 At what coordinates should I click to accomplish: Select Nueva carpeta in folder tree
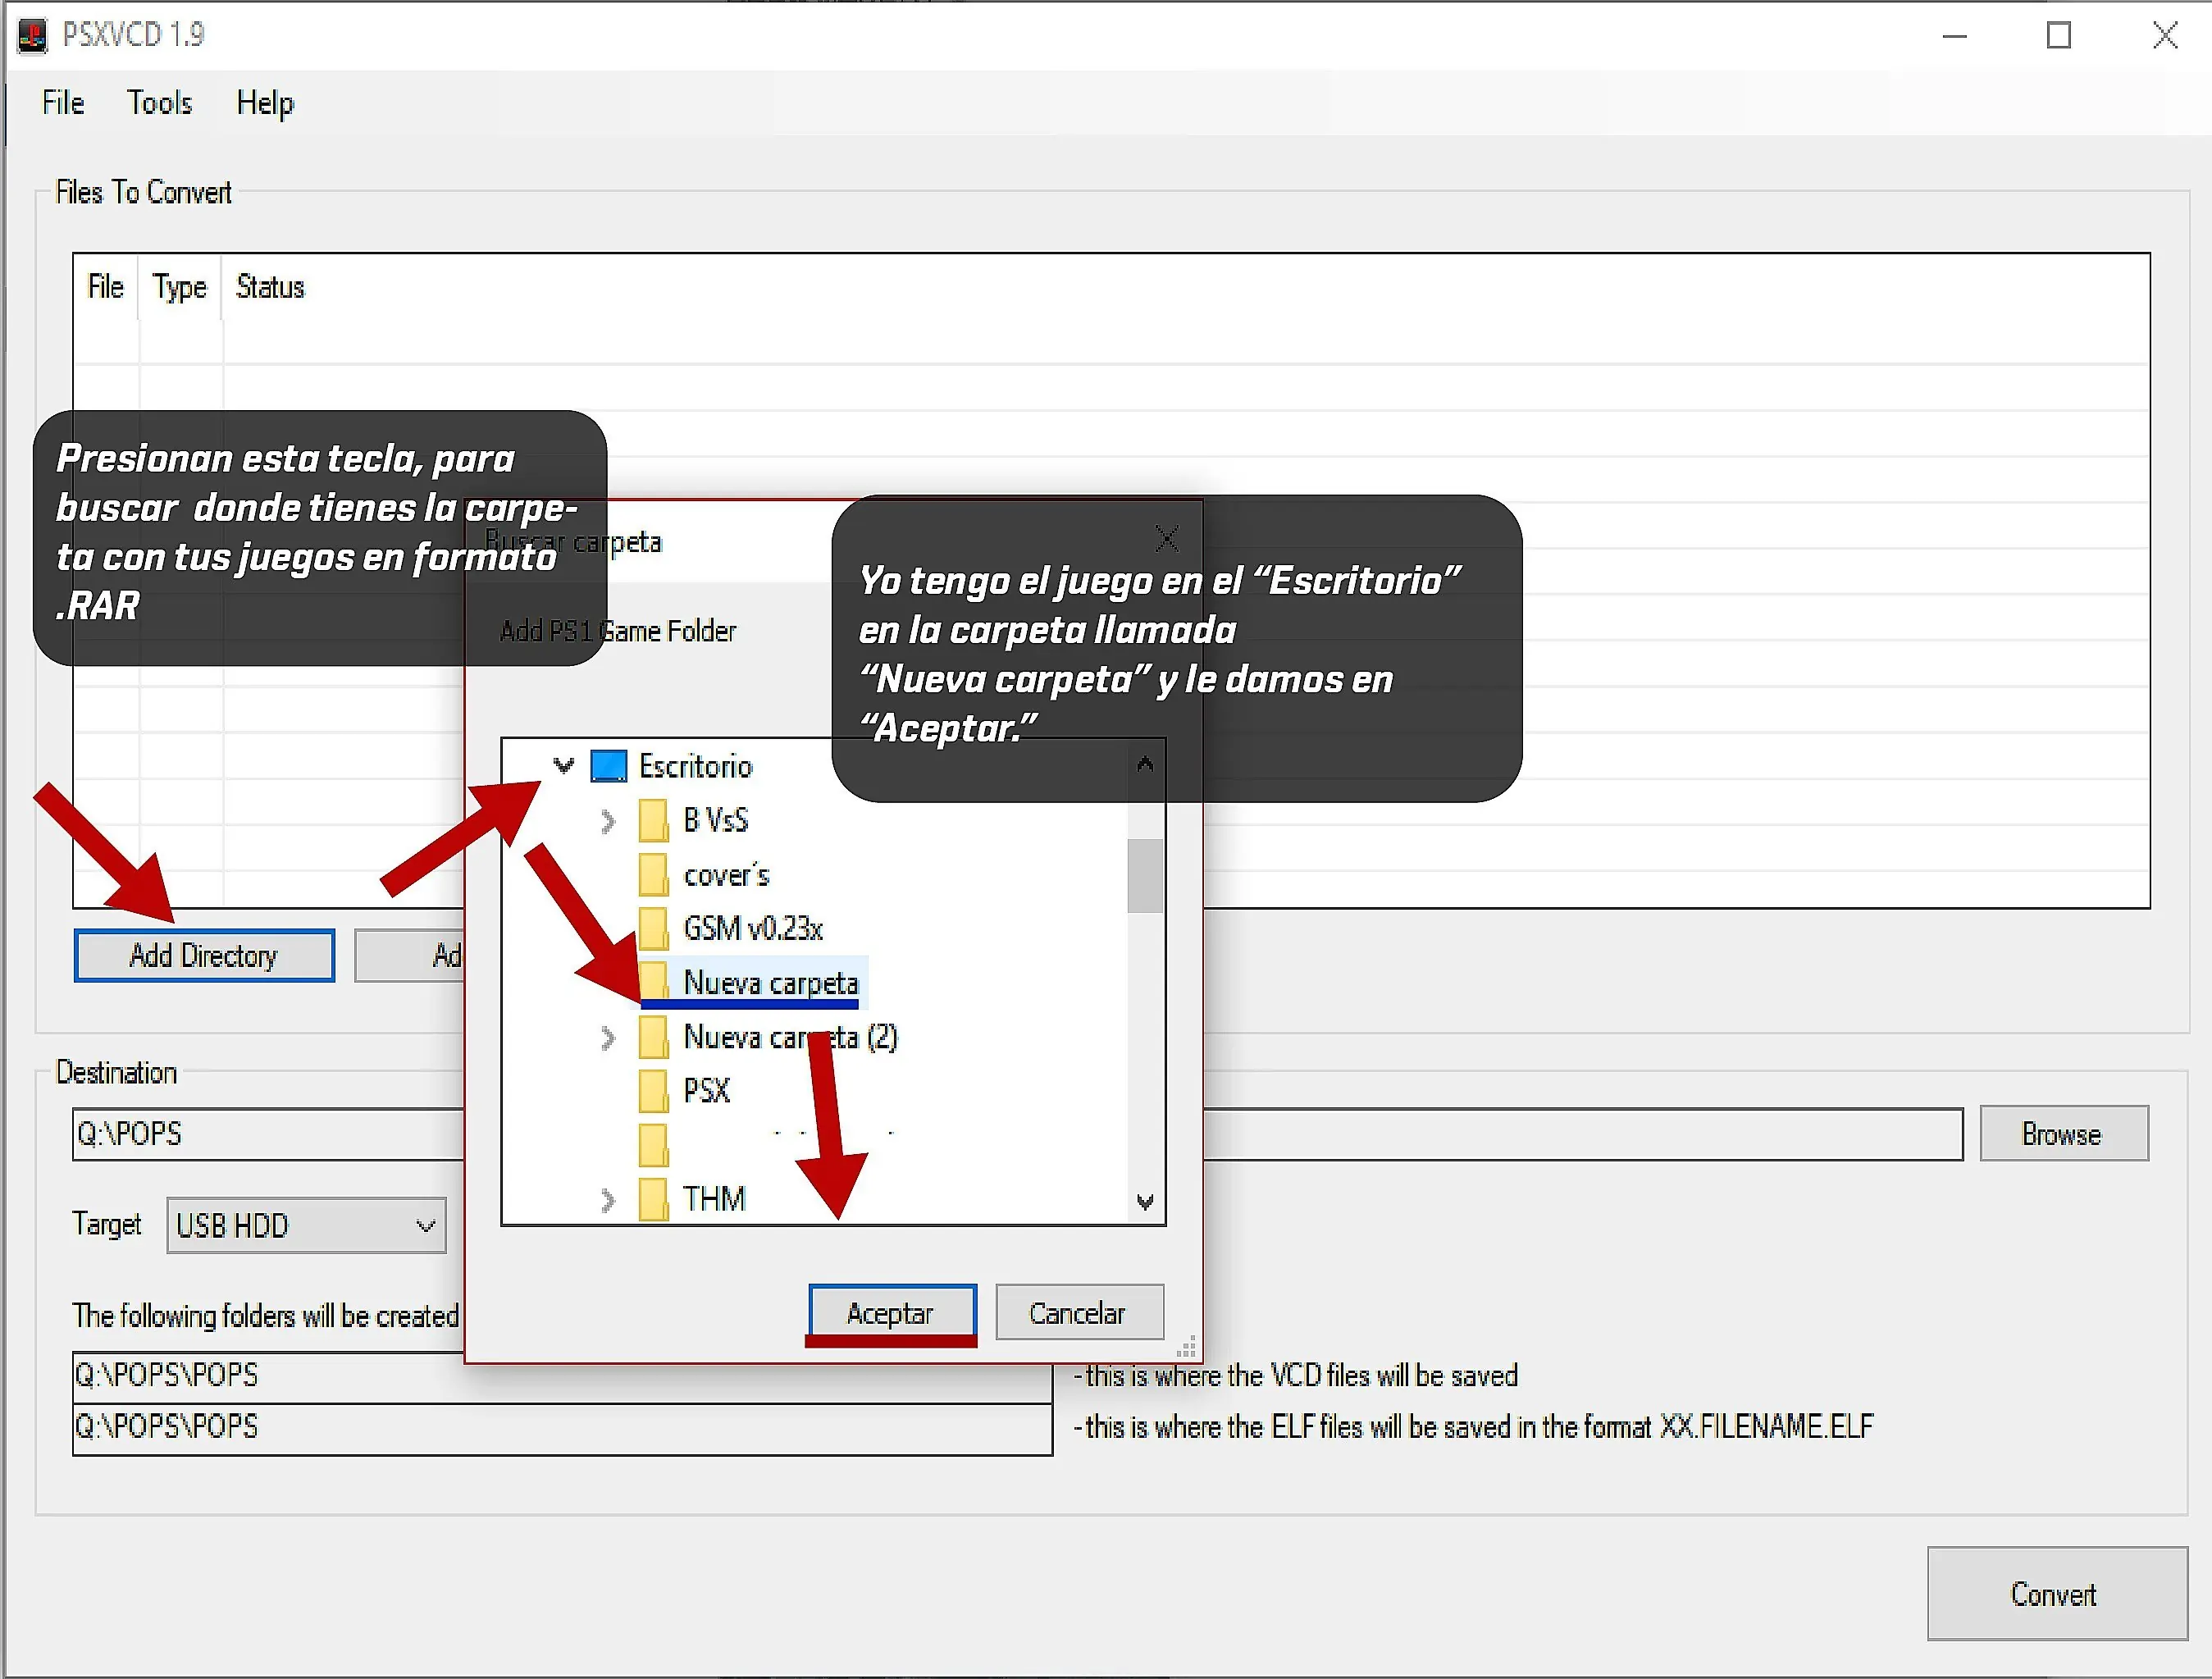770,983
